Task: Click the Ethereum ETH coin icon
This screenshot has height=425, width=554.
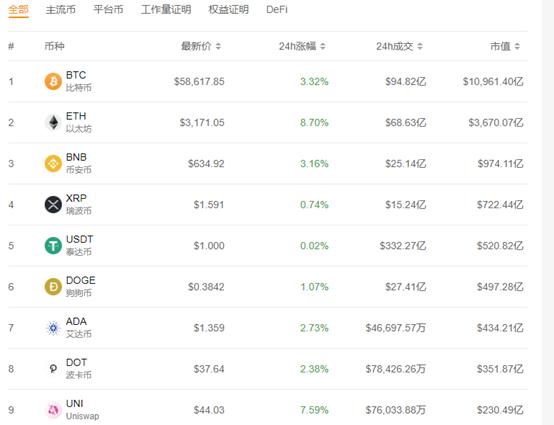Action: pos(53,123)
